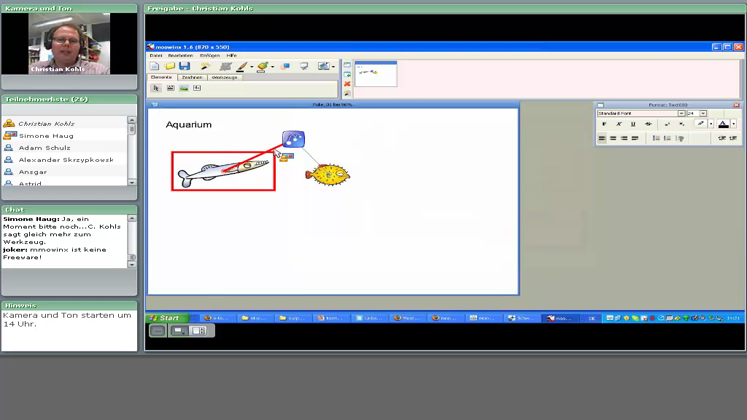Select the fill color bucket tool
This screenshot has width=747, height=420.
[262, 67]
